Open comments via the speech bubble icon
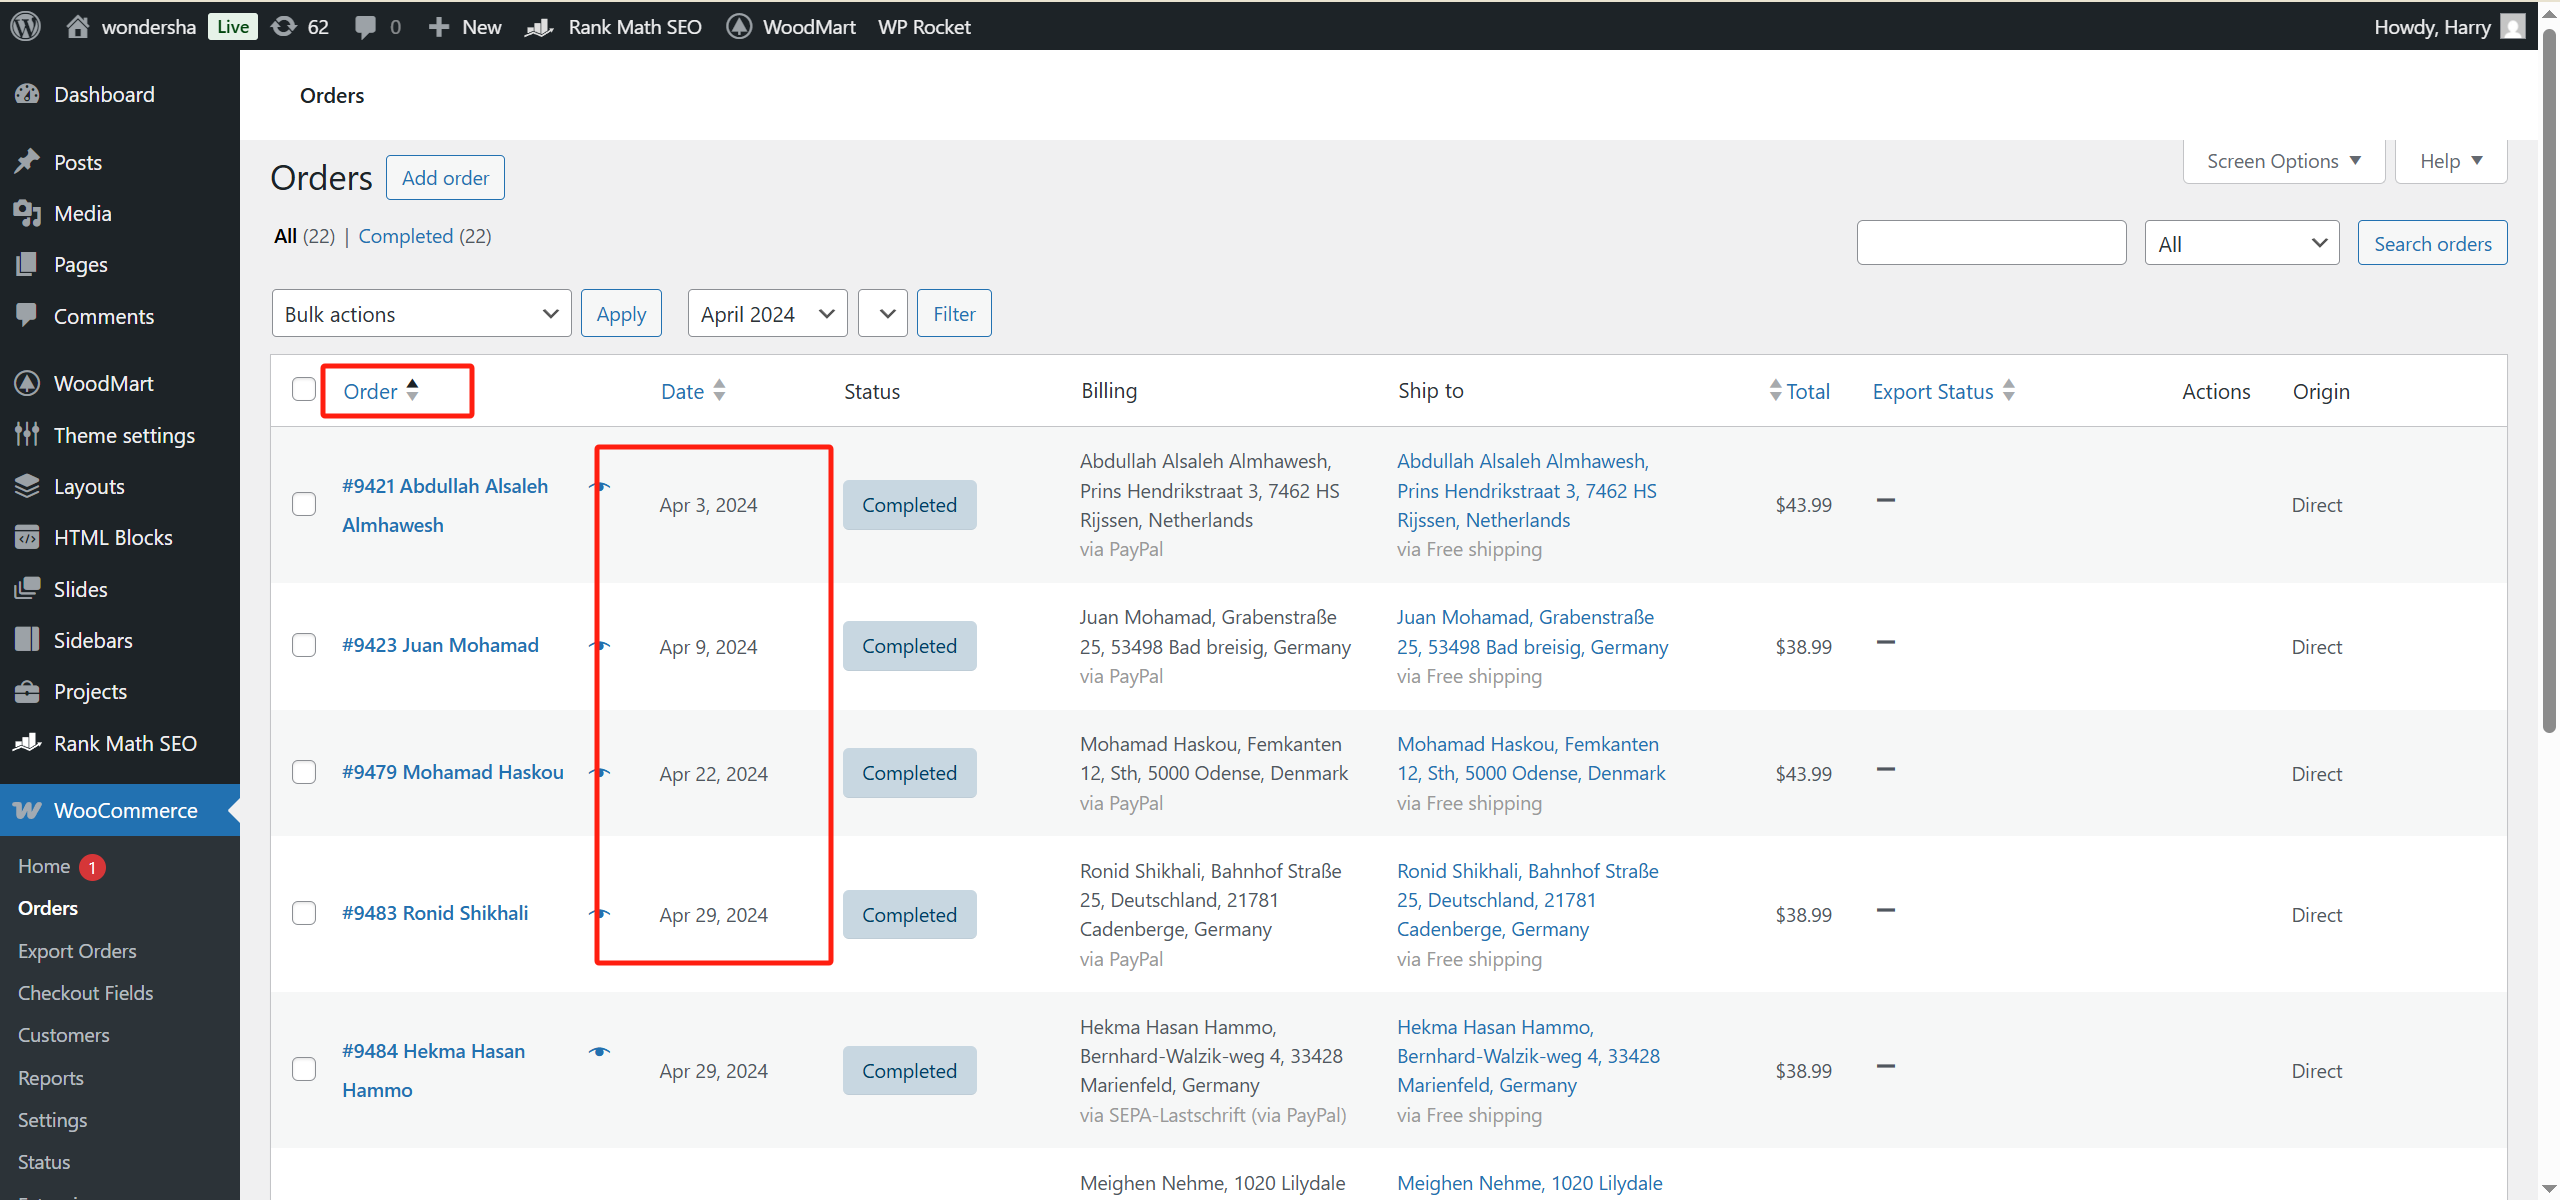Viewport: 2560px width, 1200px height. point(369,26)
